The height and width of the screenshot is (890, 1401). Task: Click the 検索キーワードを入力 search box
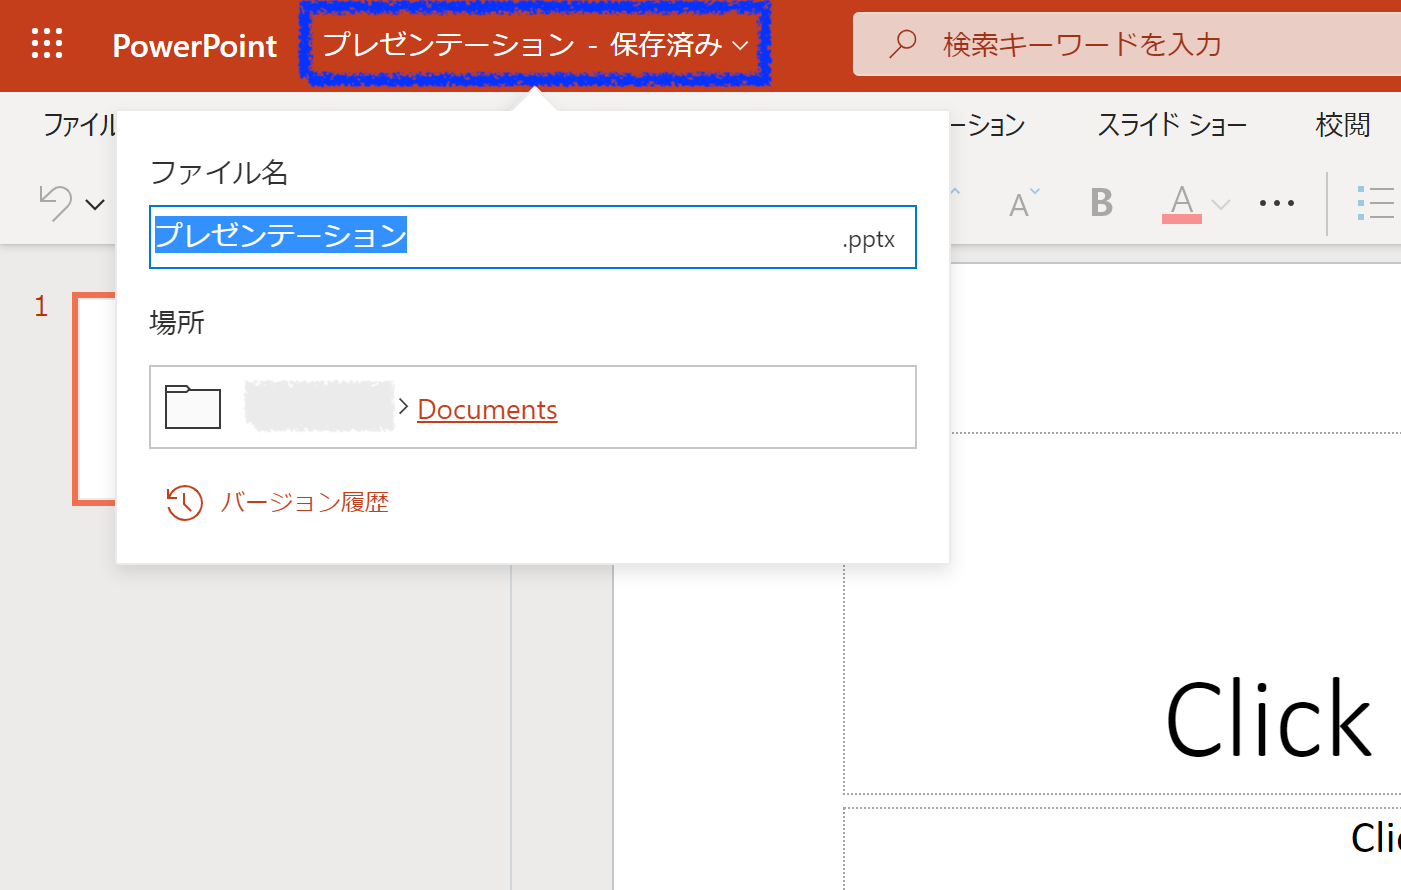click(1127, 44)
